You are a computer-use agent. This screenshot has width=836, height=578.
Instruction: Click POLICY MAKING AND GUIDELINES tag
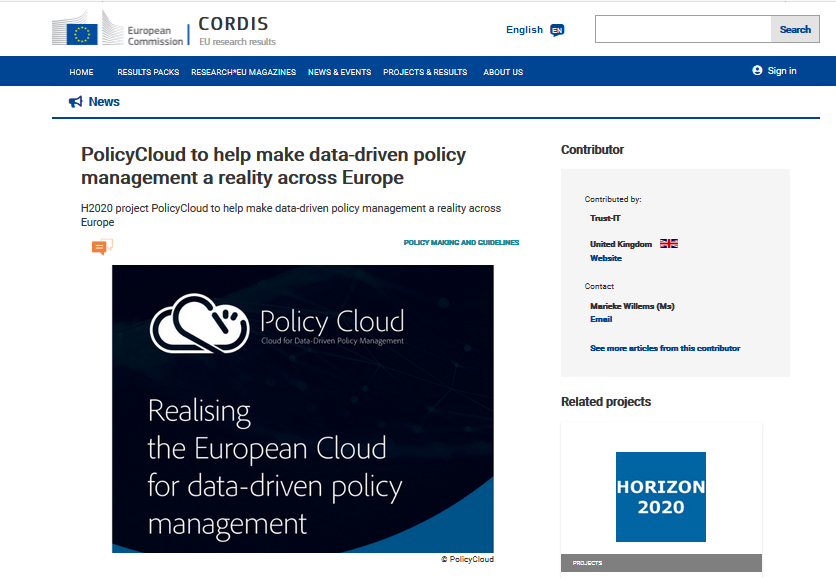point(461,243)
